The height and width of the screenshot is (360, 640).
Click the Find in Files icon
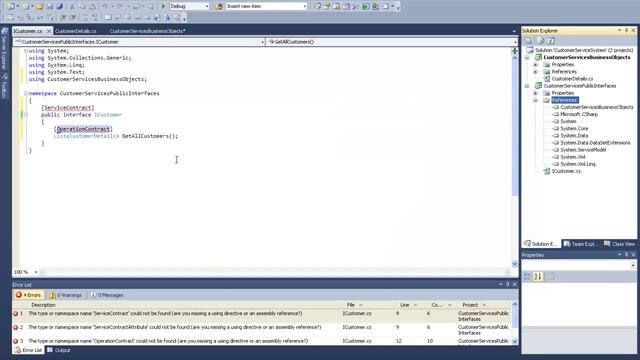[218, 6]
